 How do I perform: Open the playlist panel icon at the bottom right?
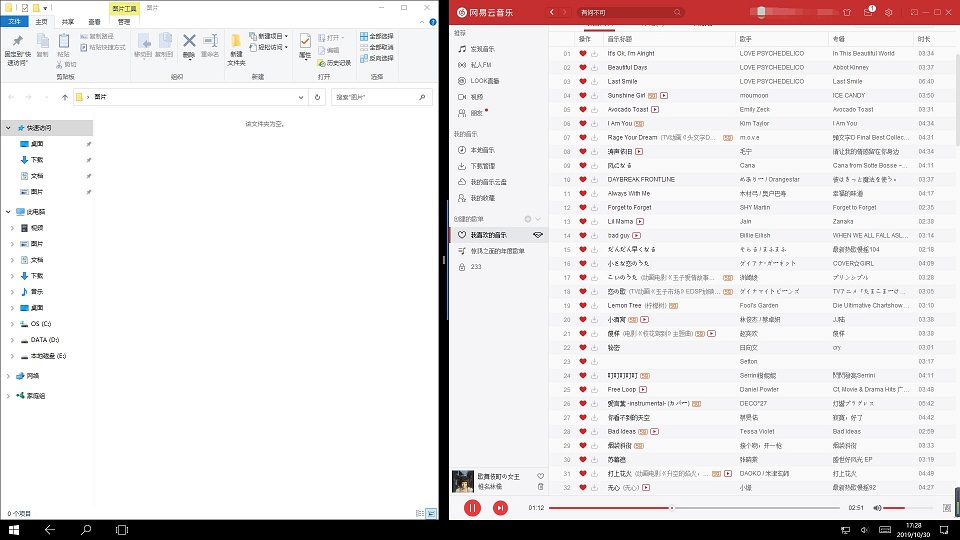(x=947, y=508)
